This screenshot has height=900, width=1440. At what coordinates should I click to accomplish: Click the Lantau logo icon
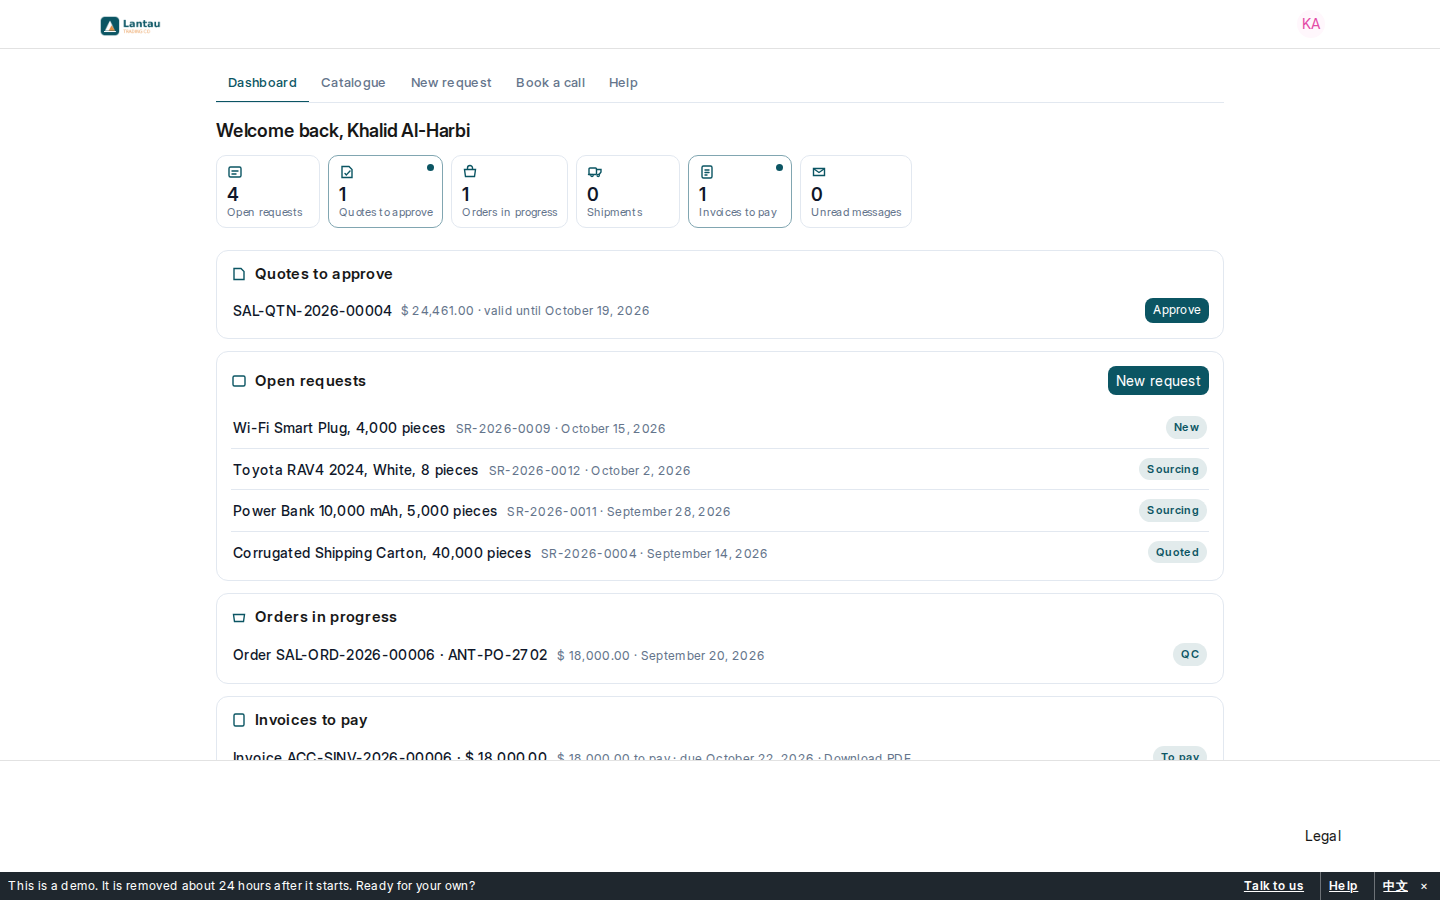click(110, 26)
